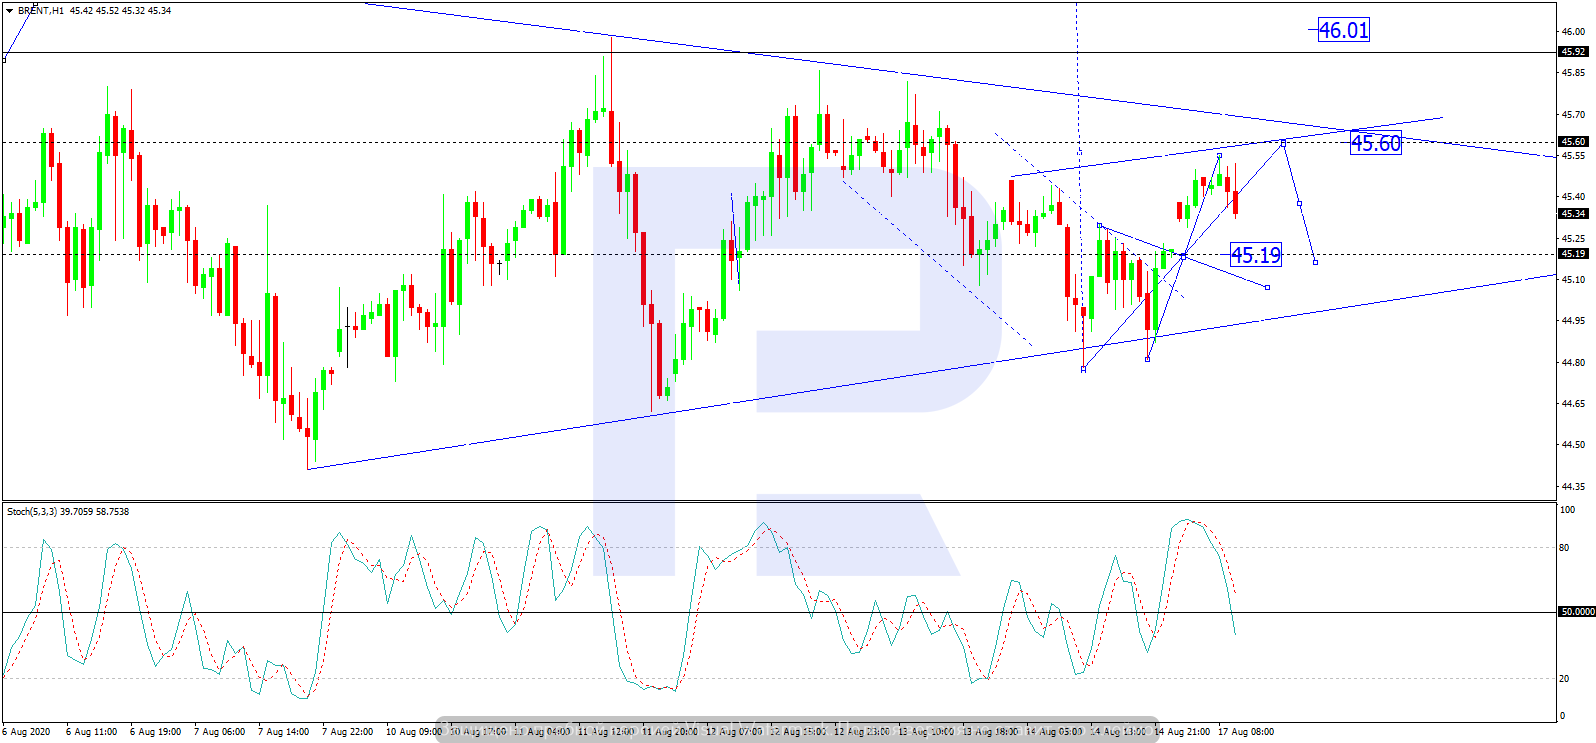
Task: Click the 7 Aug 06:00 time label
Action: pyautogui.click(x=220, y=732)
